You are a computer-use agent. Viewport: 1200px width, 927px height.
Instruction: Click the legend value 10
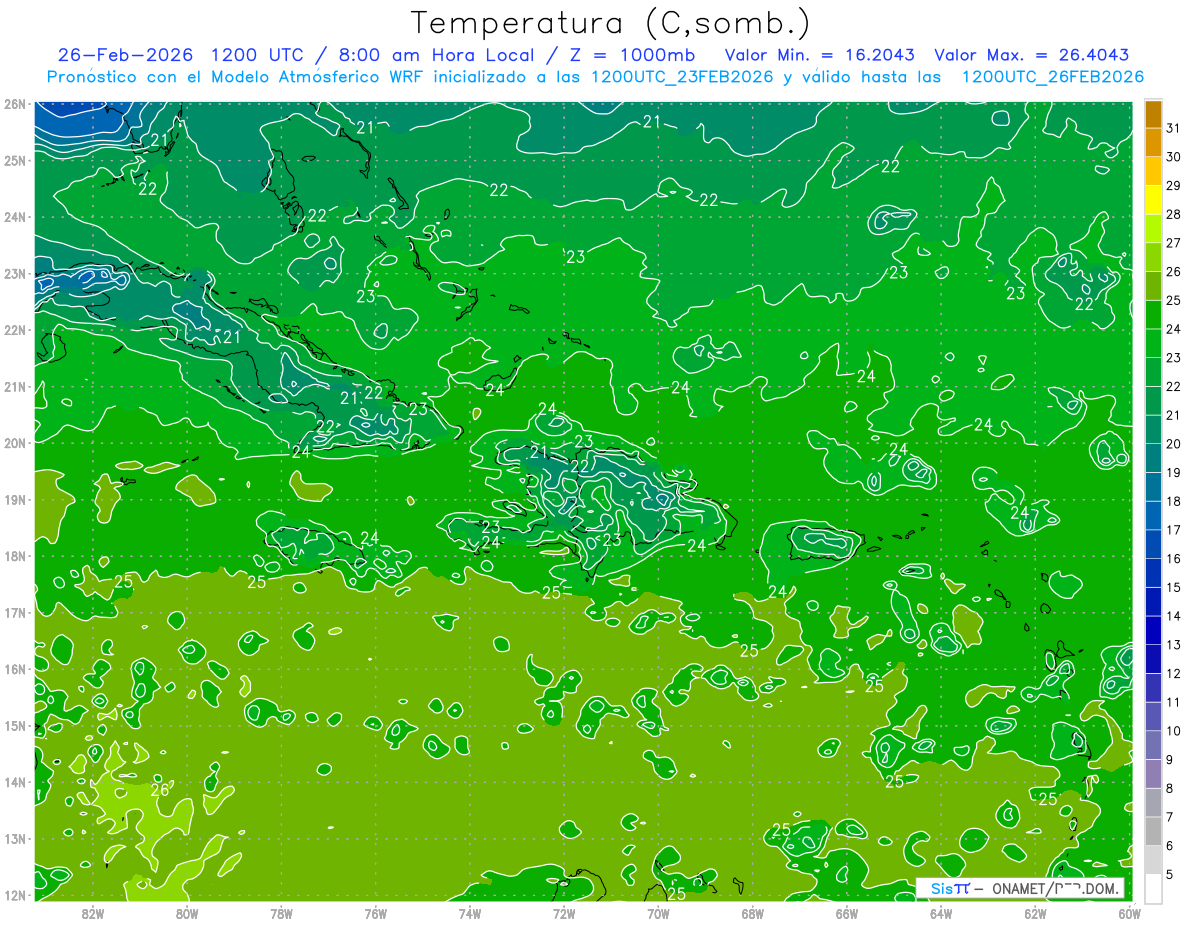(1173, 731)
